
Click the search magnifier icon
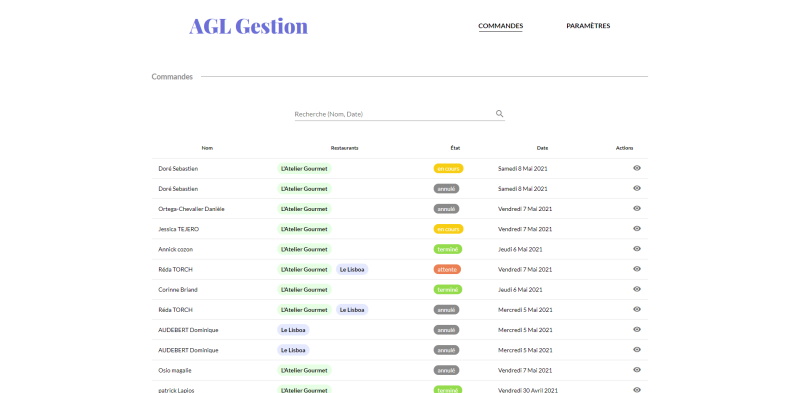pos(499,113)
